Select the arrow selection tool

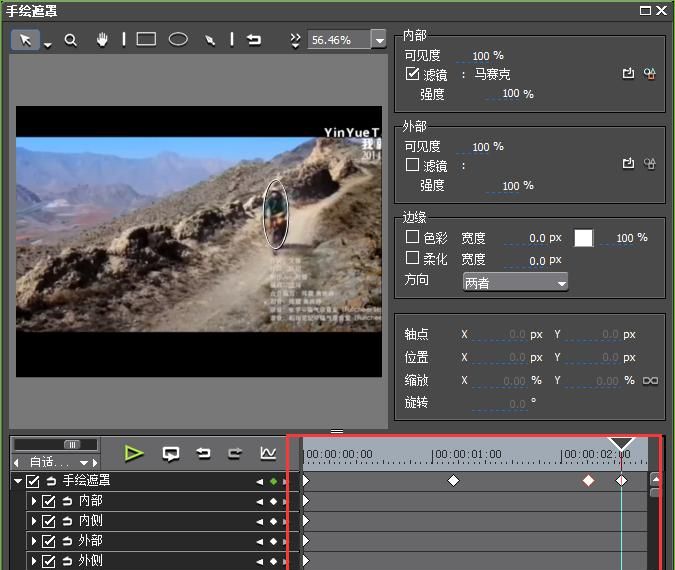26,40
